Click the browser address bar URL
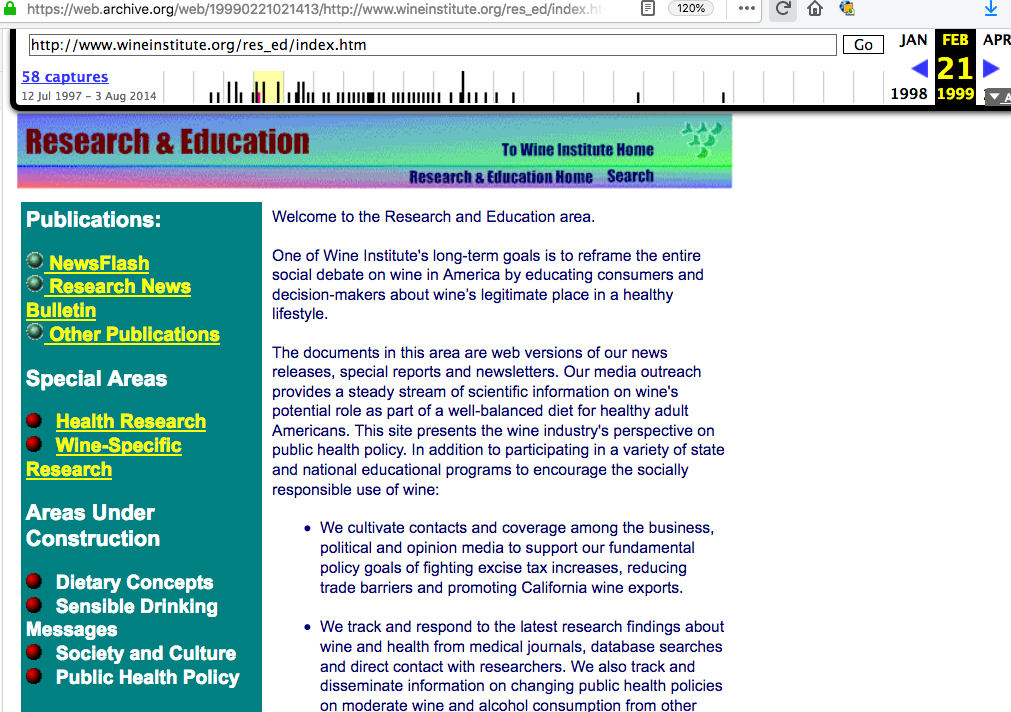Image resolution: width=1011 pixels, height=712 pixels. point(316,9)
